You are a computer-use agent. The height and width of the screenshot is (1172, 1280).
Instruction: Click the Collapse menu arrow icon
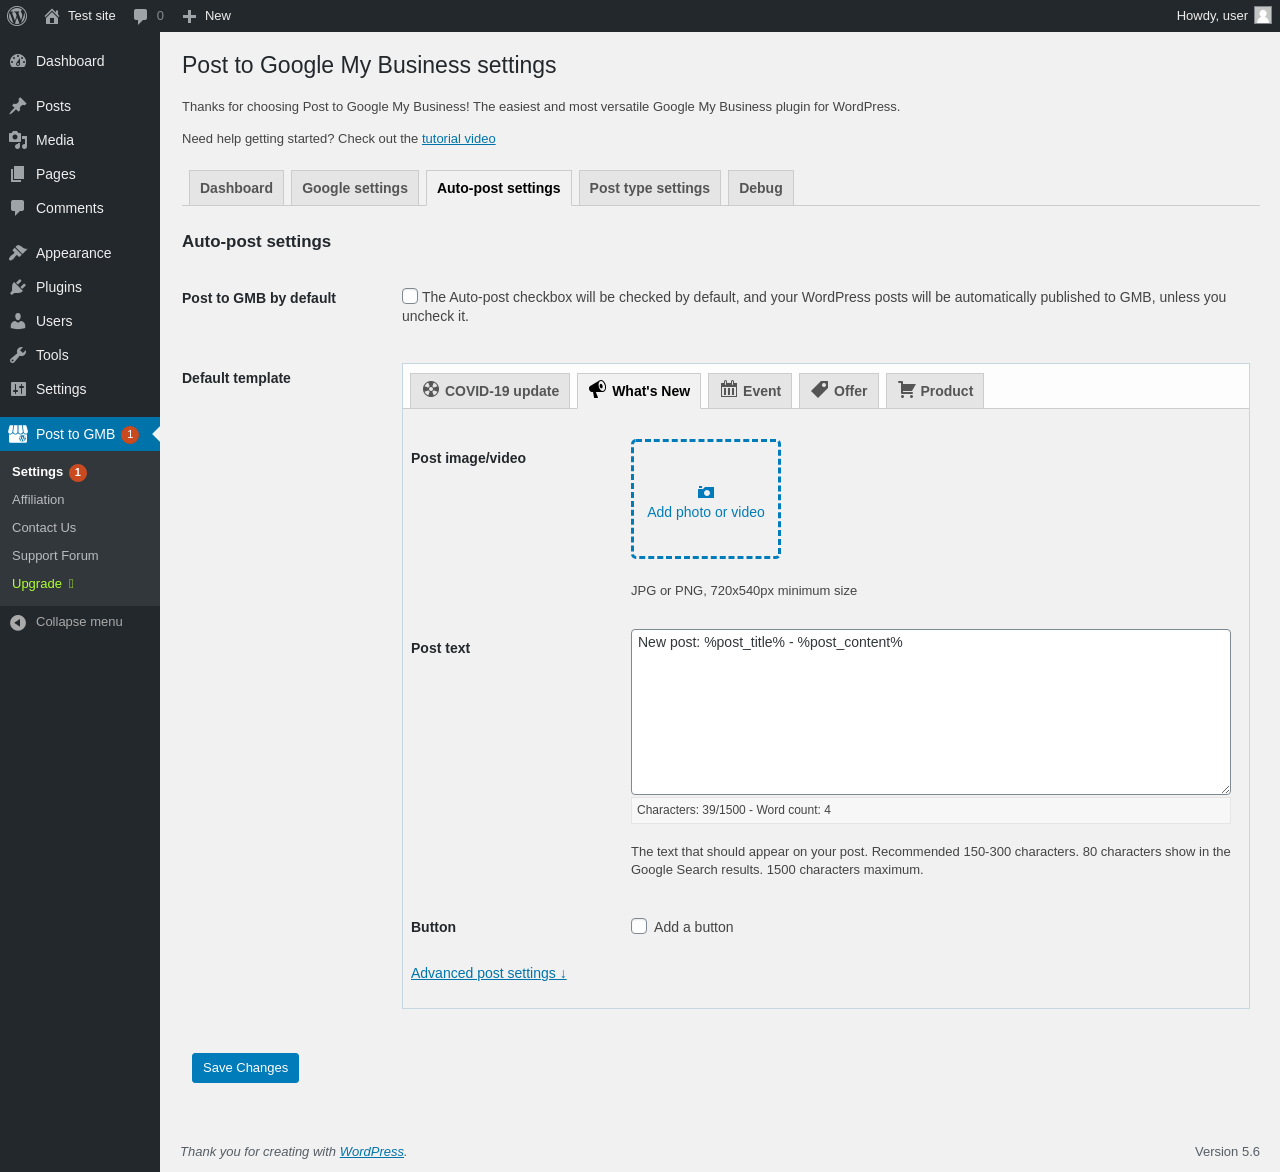(18, 622)
